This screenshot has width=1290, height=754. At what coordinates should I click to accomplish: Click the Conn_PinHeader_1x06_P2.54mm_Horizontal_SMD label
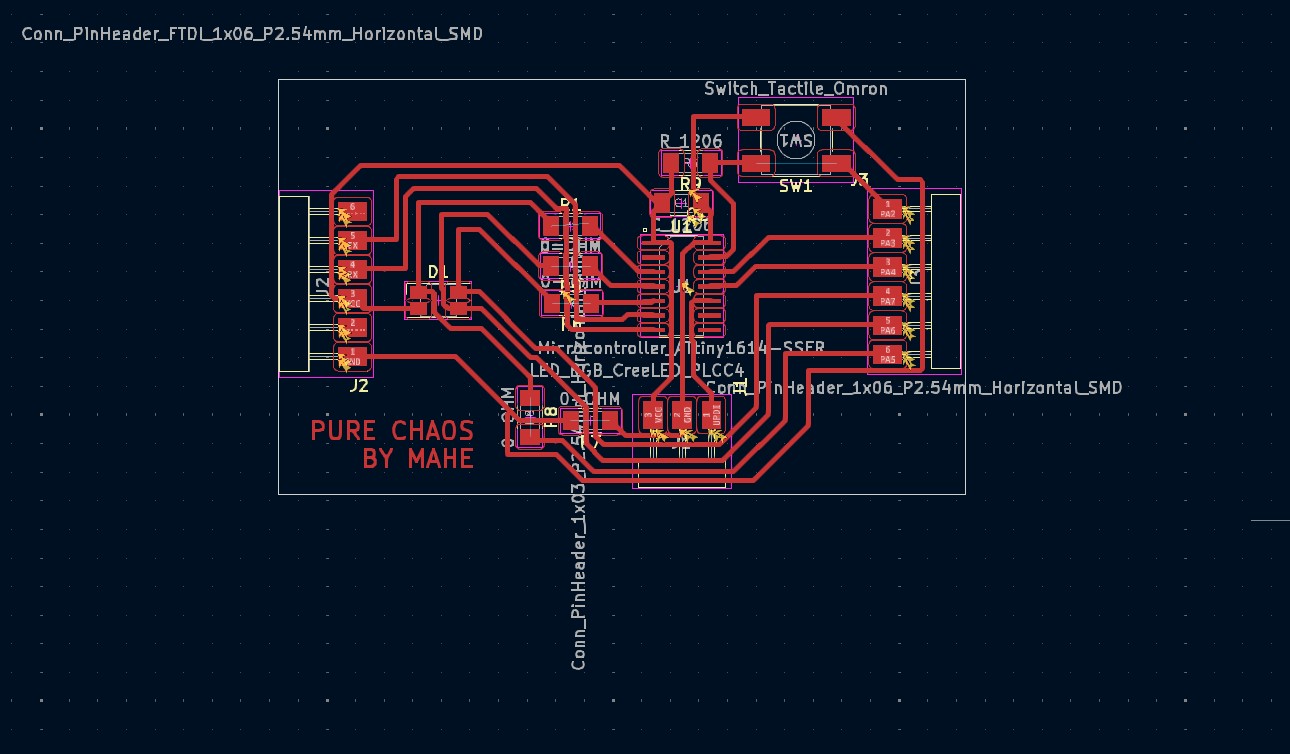(x=914, y=387)
